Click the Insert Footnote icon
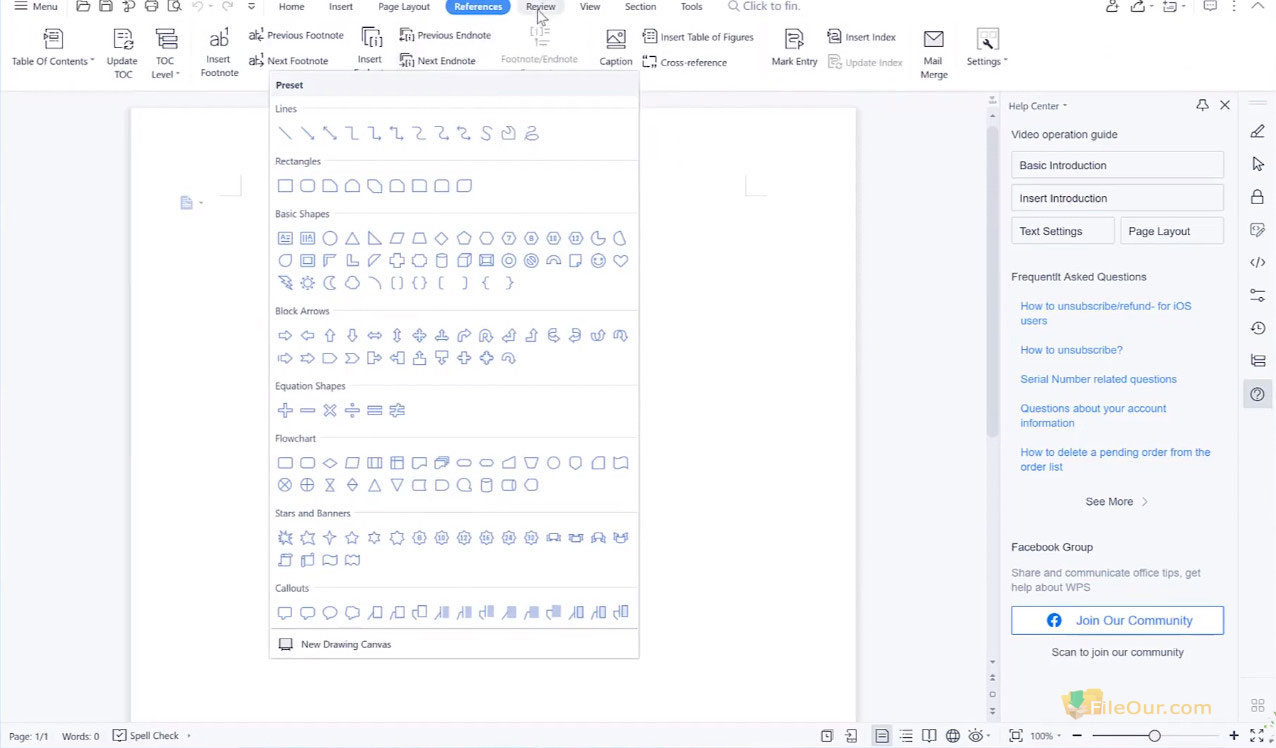The image size is (1276, 748). click(218, 40)
